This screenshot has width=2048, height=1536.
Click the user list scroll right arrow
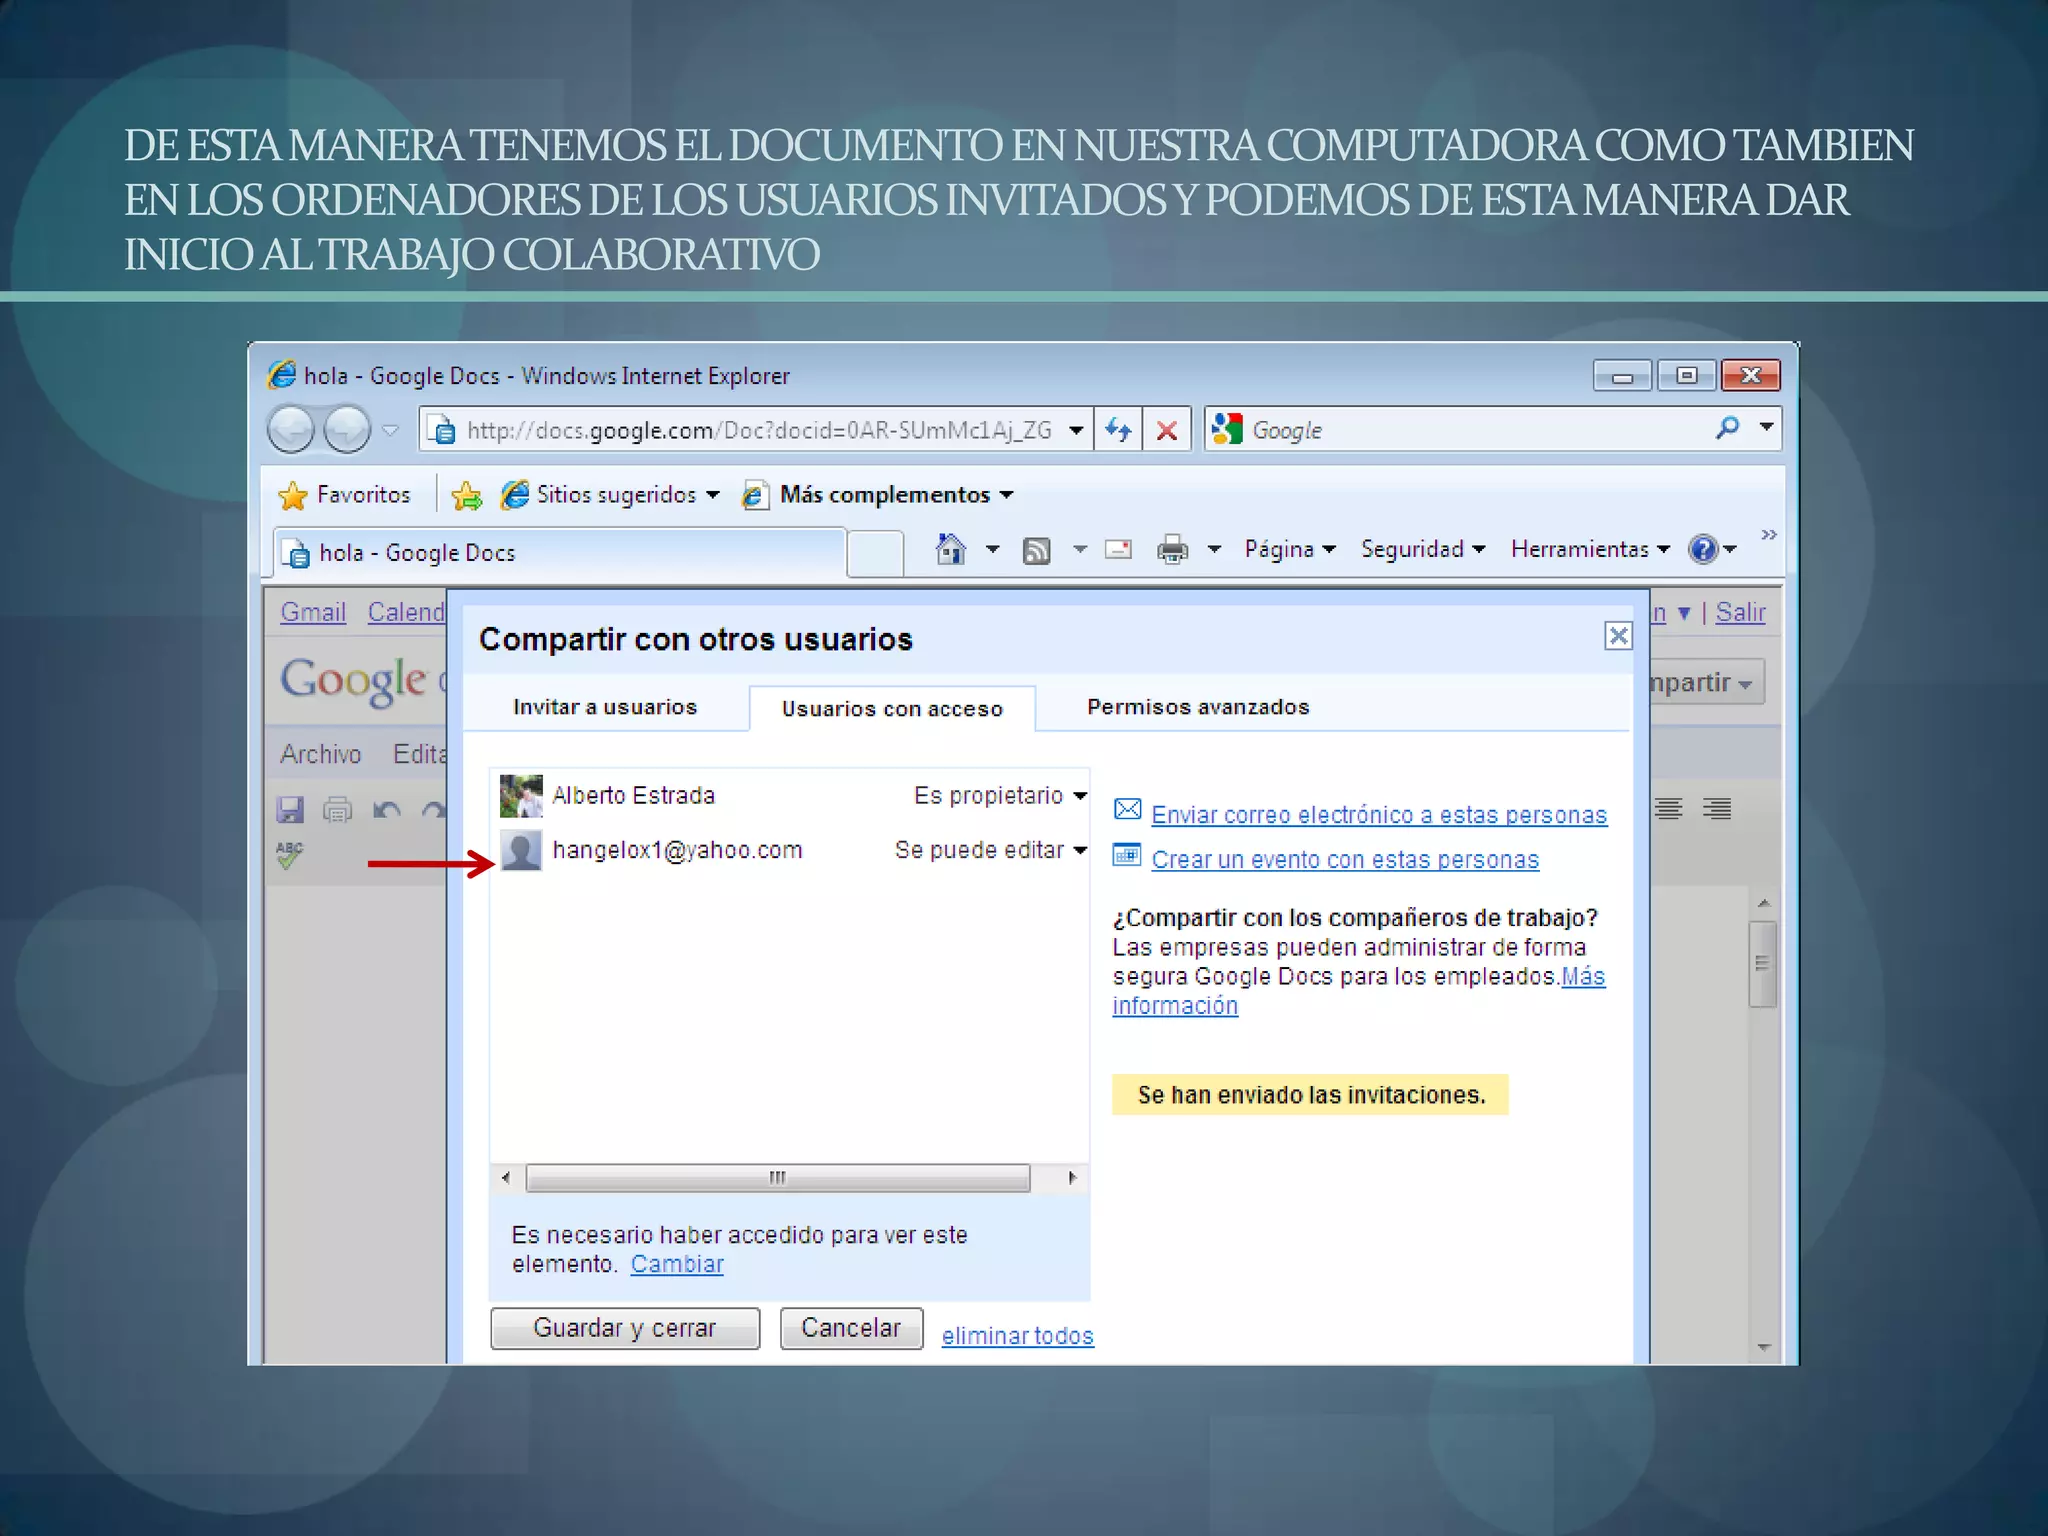coord(1072,1178)
